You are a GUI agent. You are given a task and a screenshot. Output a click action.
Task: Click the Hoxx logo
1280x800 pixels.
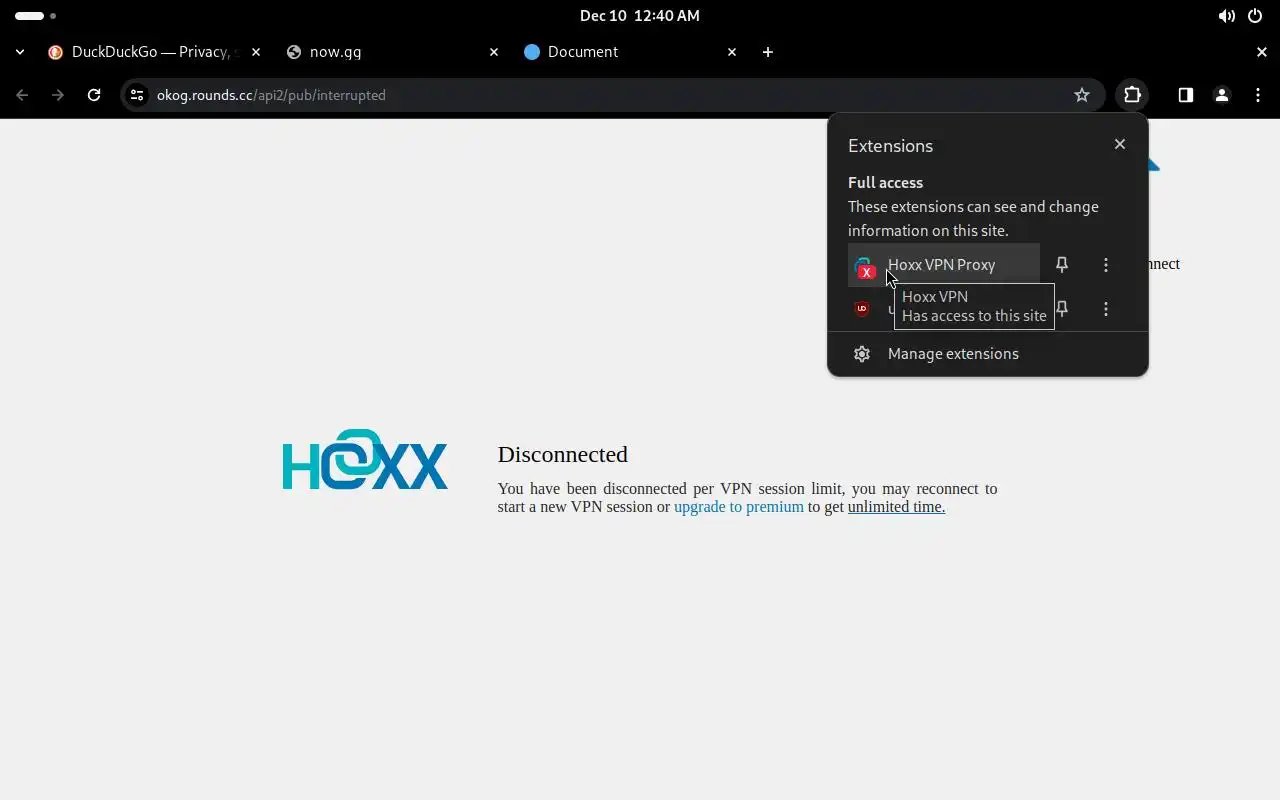click(365, 460)
